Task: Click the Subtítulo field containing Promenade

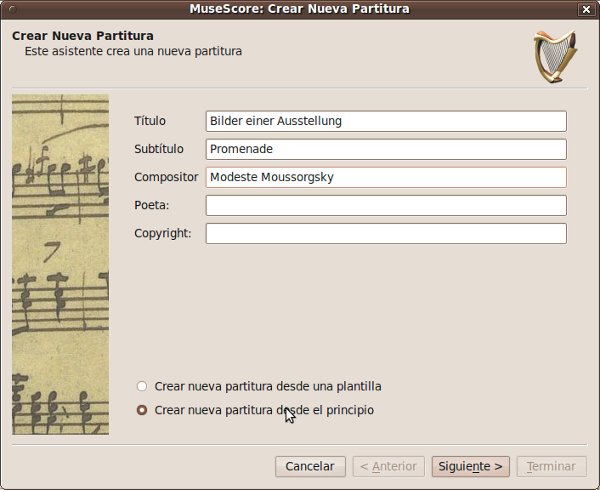Action: click(386, 149)
